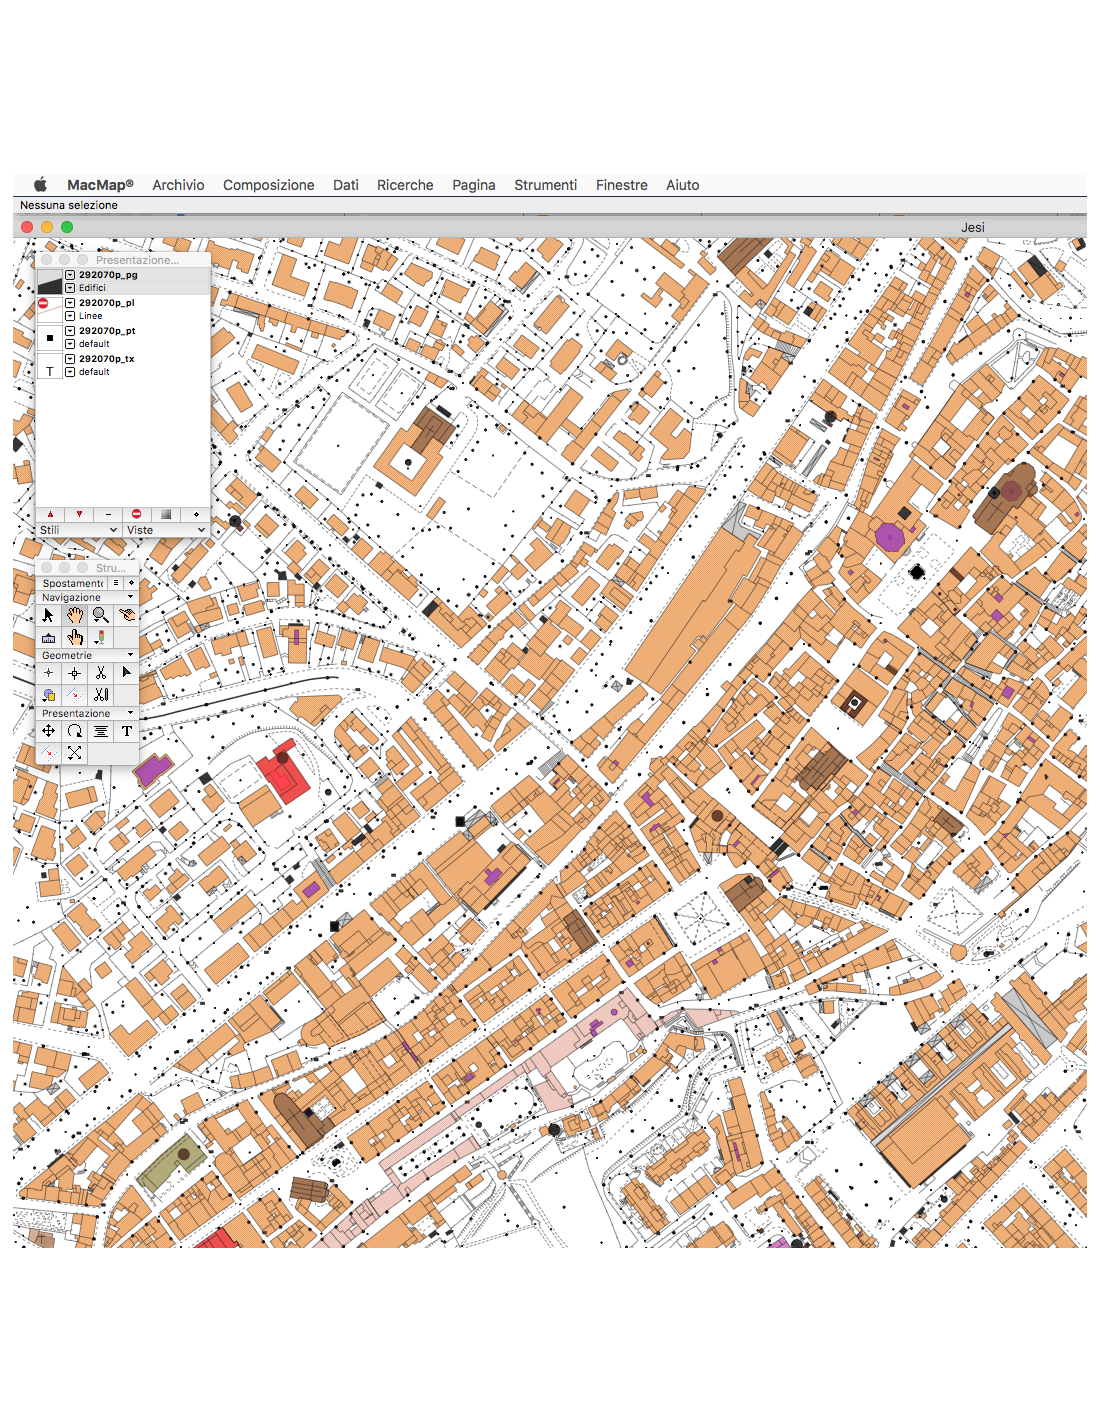
Task: Select the rotate tool in Presentazione
Action: (x=74, y=731)
